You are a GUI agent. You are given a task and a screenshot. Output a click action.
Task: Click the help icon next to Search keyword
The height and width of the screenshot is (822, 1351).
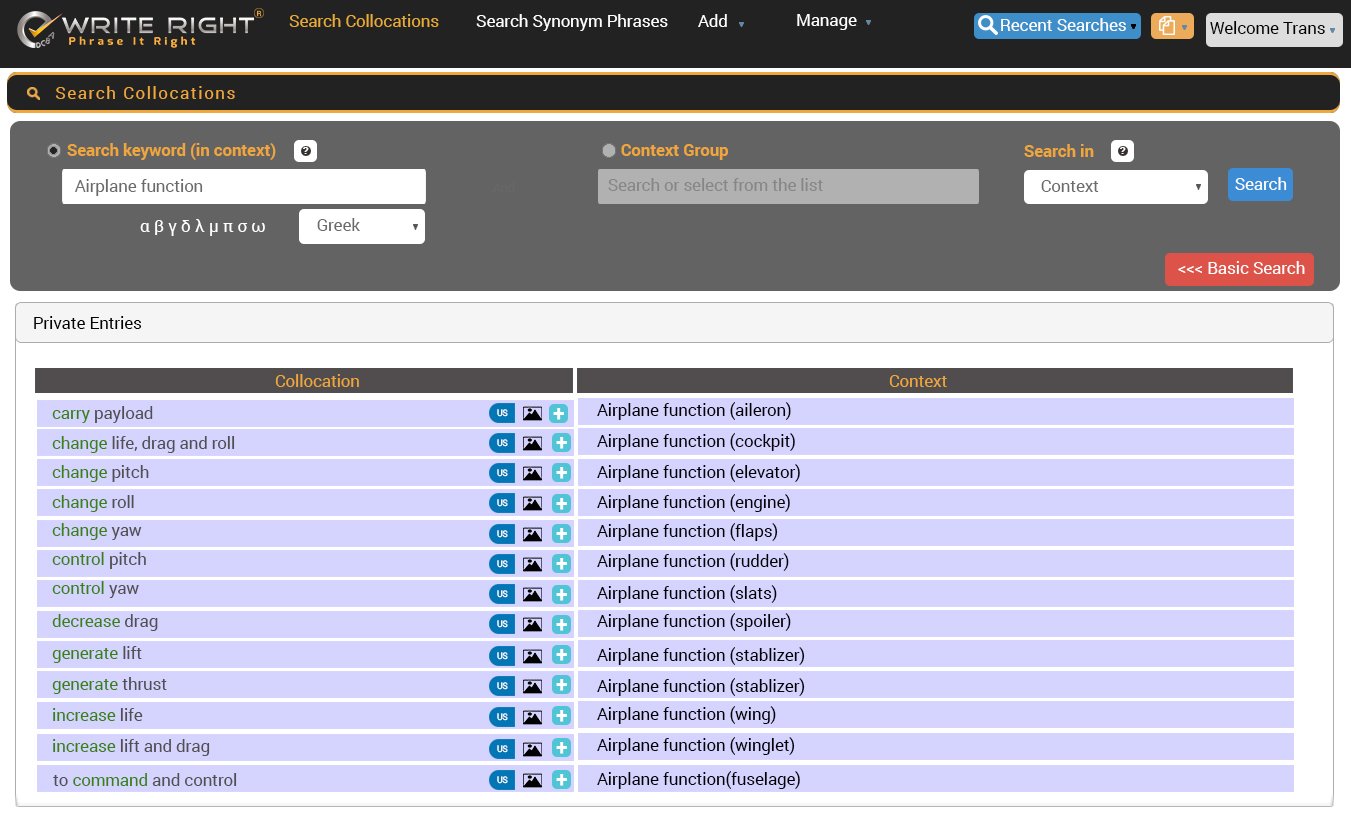306,151
